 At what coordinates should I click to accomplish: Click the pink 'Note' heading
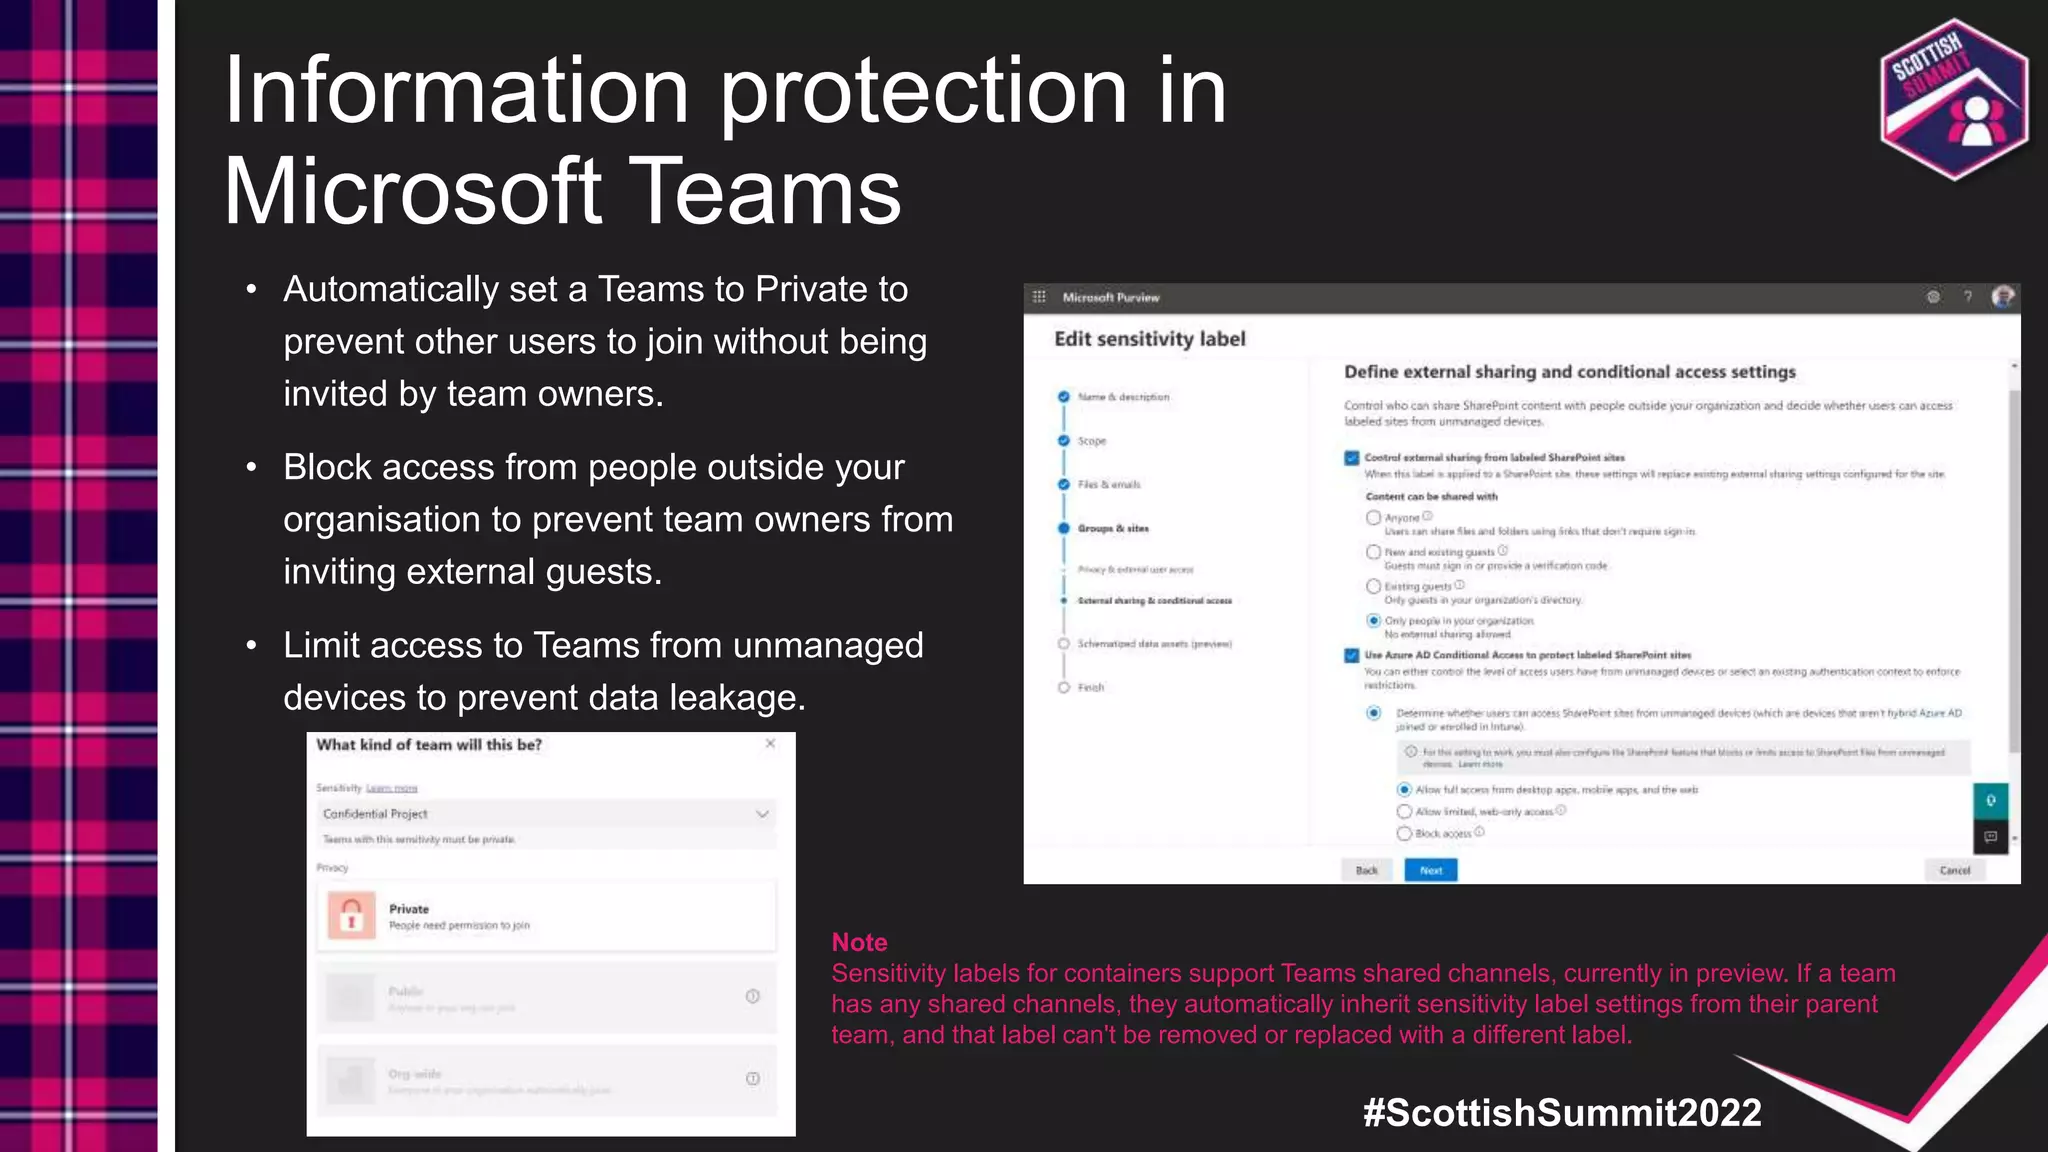[859, 942]
